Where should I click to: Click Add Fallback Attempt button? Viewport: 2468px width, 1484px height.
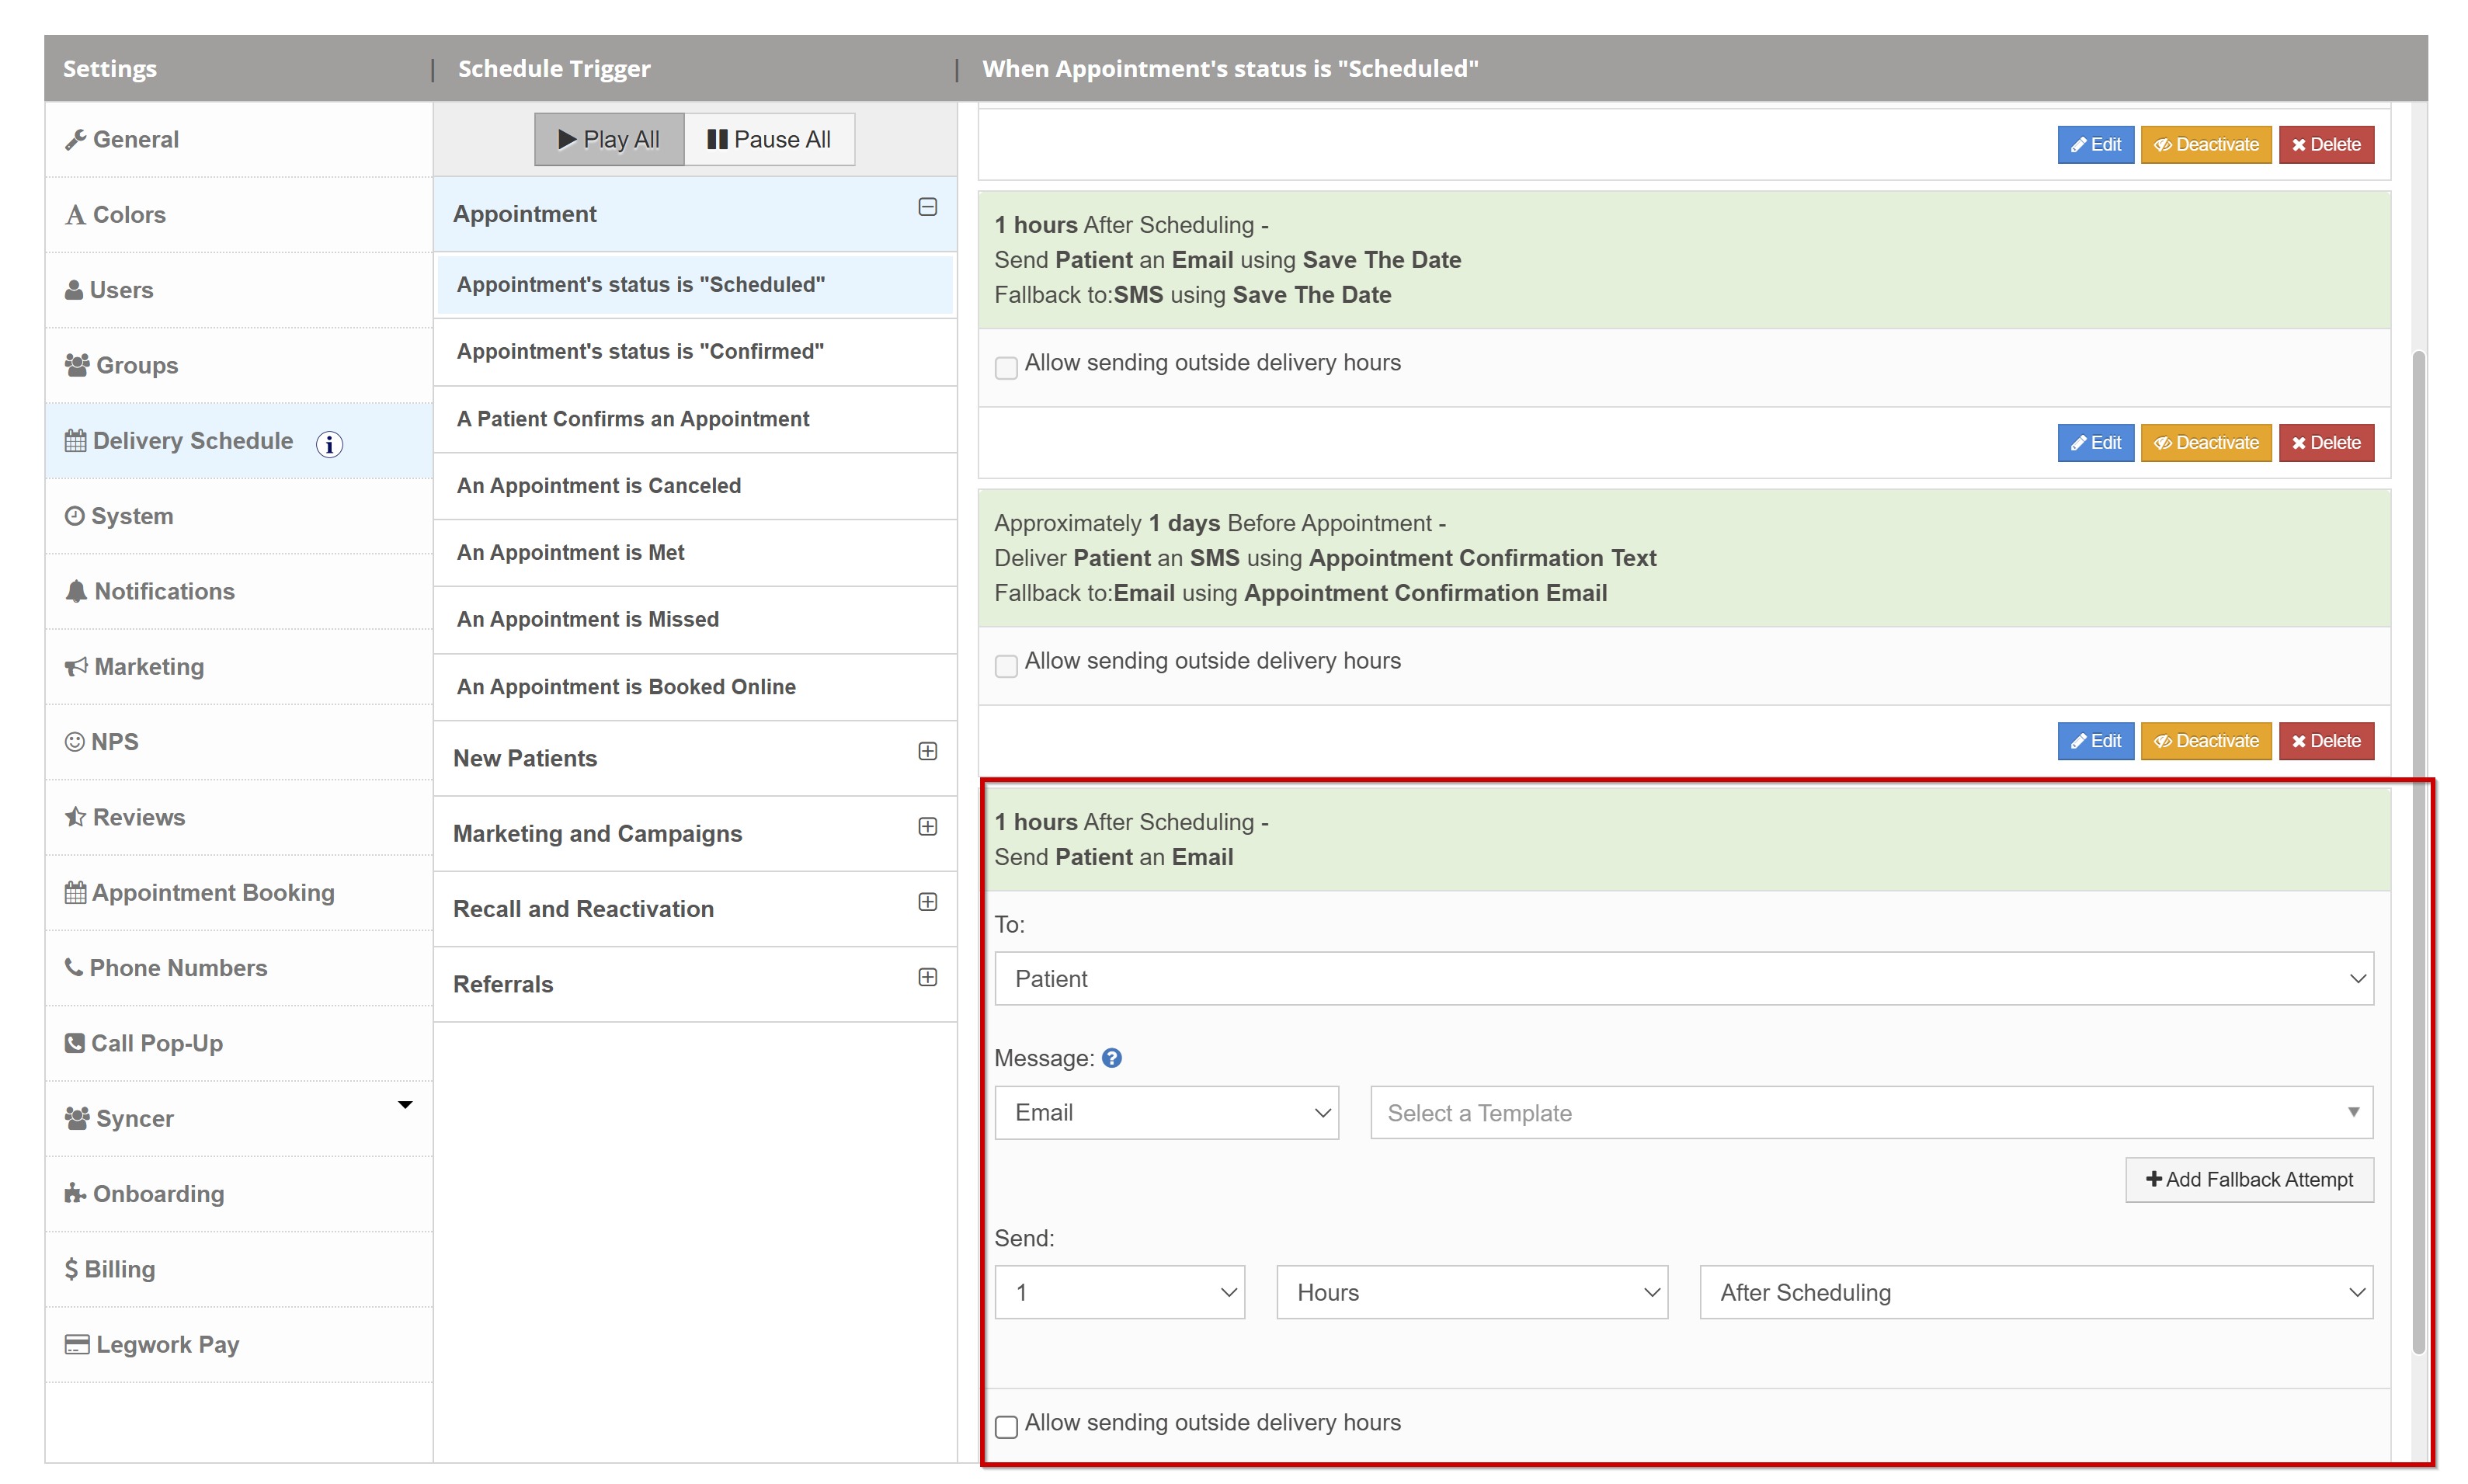pyautogui.click(x=2248, y=1180)
